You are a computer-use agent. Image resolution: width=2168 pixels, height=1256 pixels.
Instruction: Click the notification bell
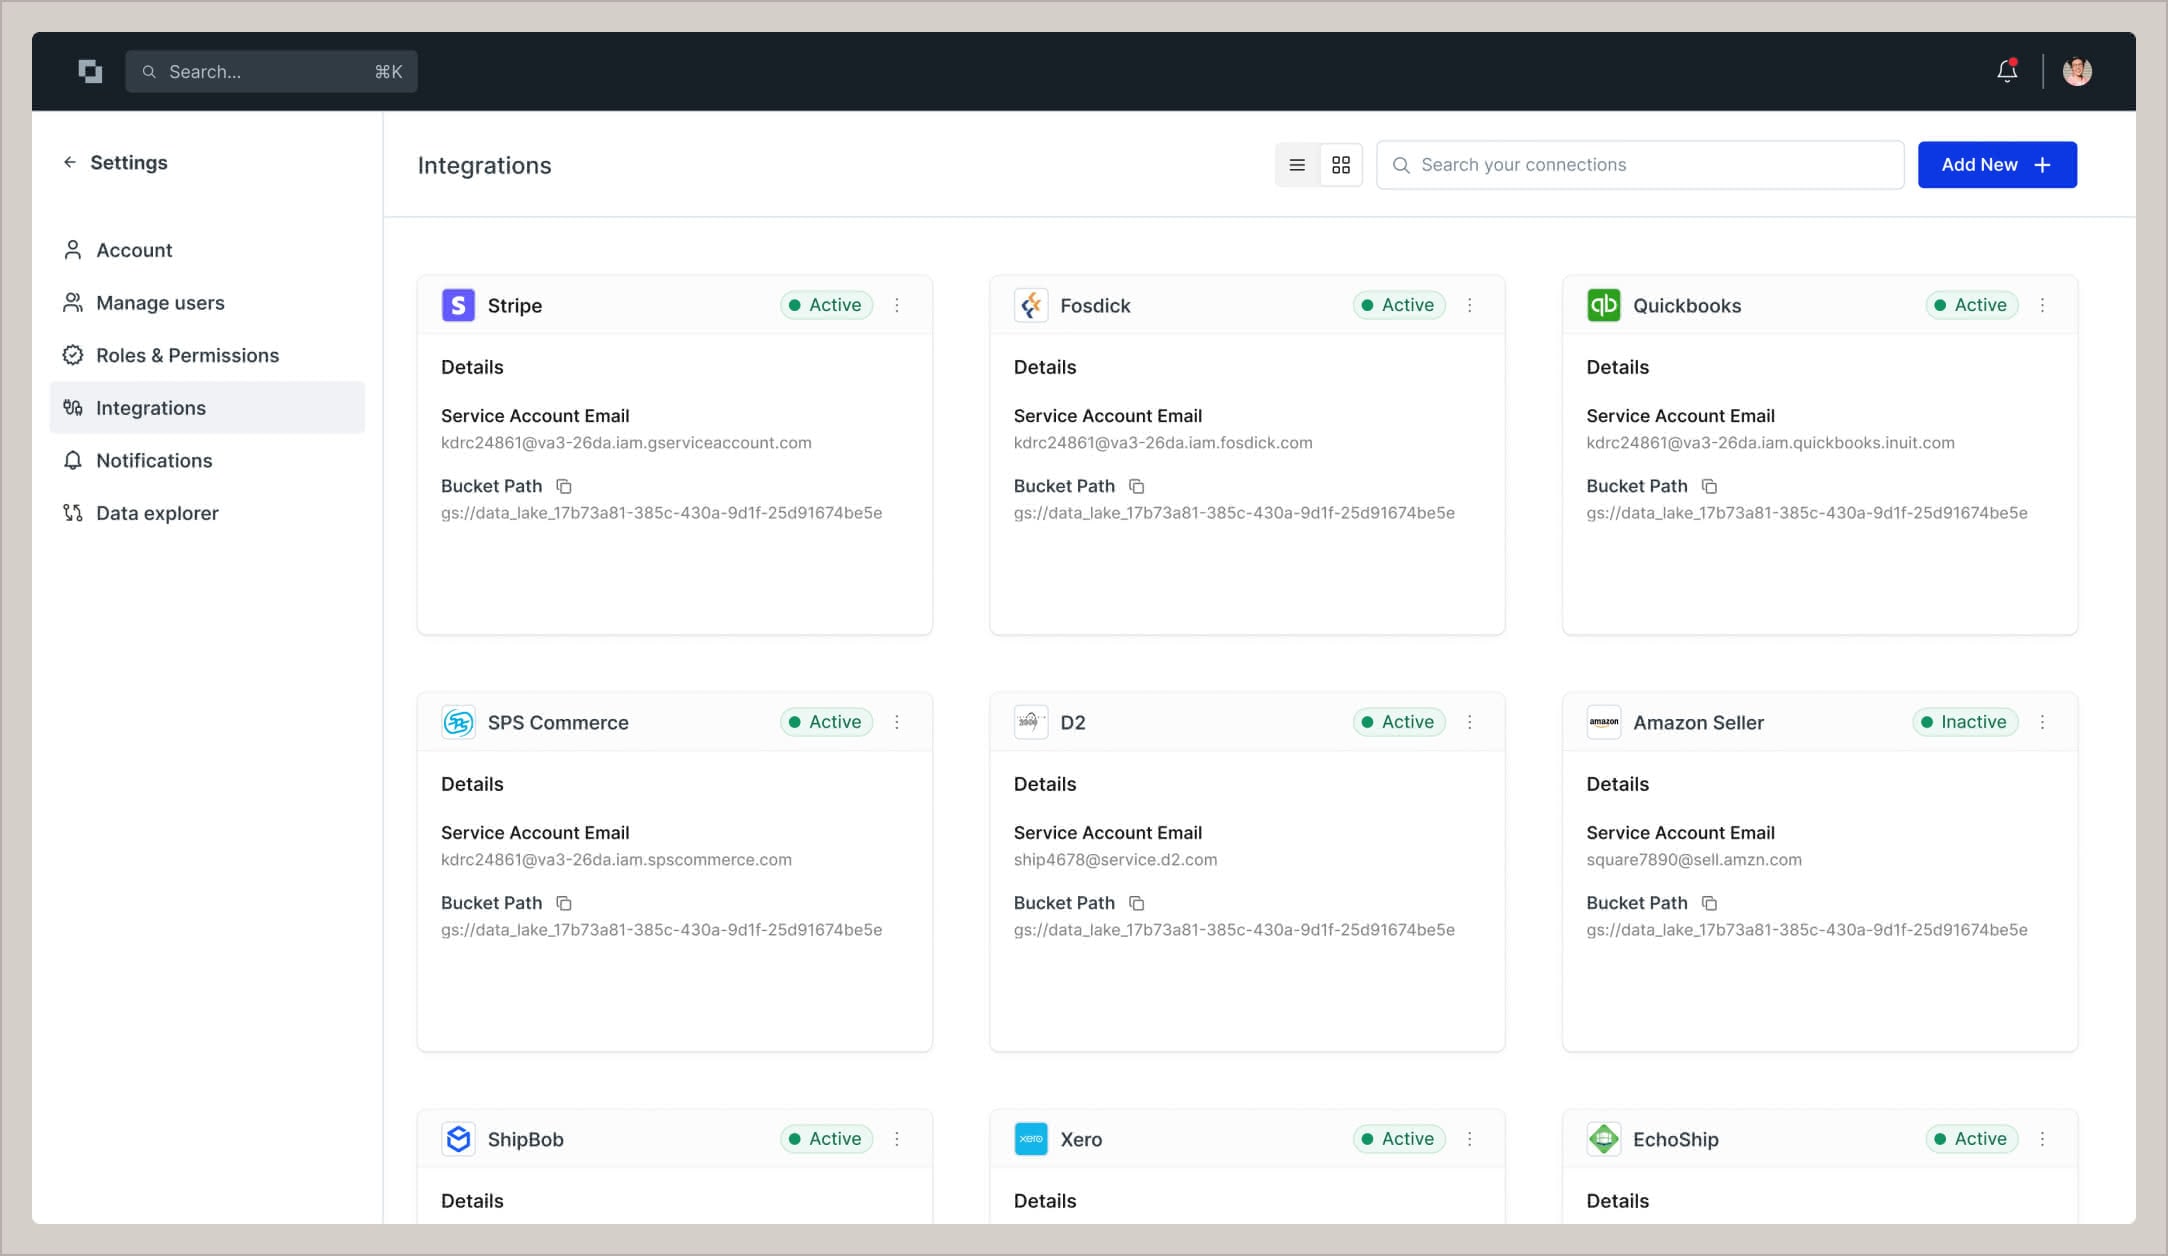tap(2006, 71)
